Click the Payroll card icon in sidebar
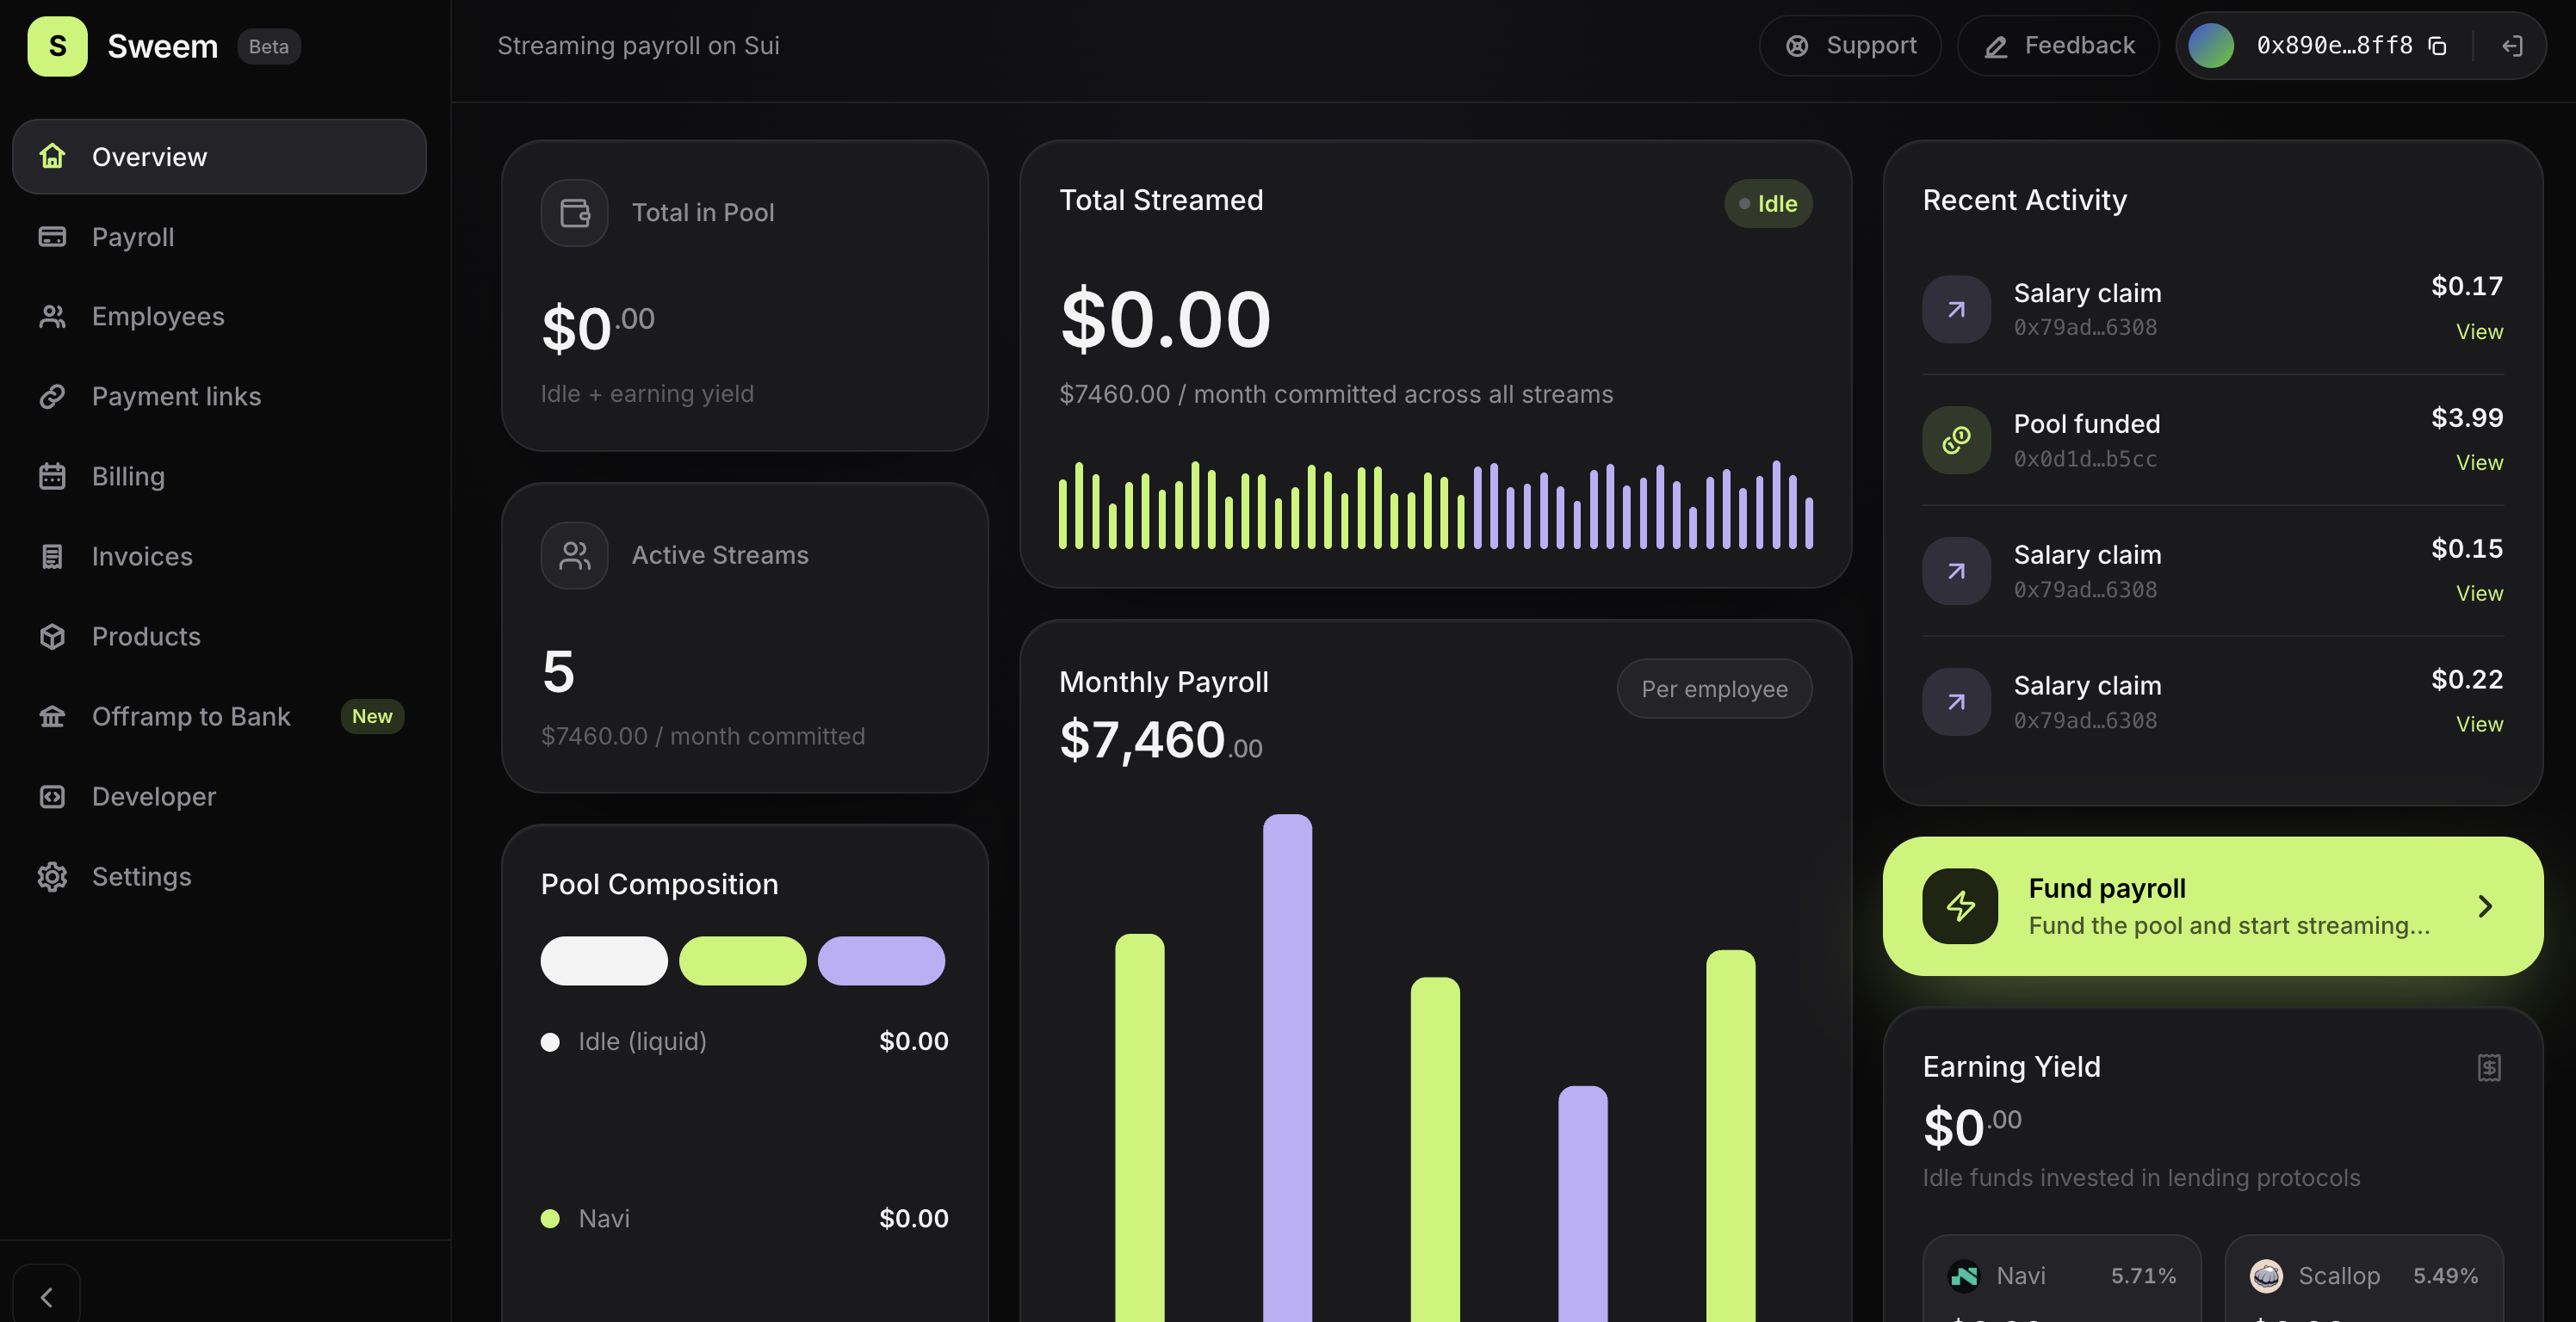This screenshot has height=1322, width=2576. coord(52,237)
